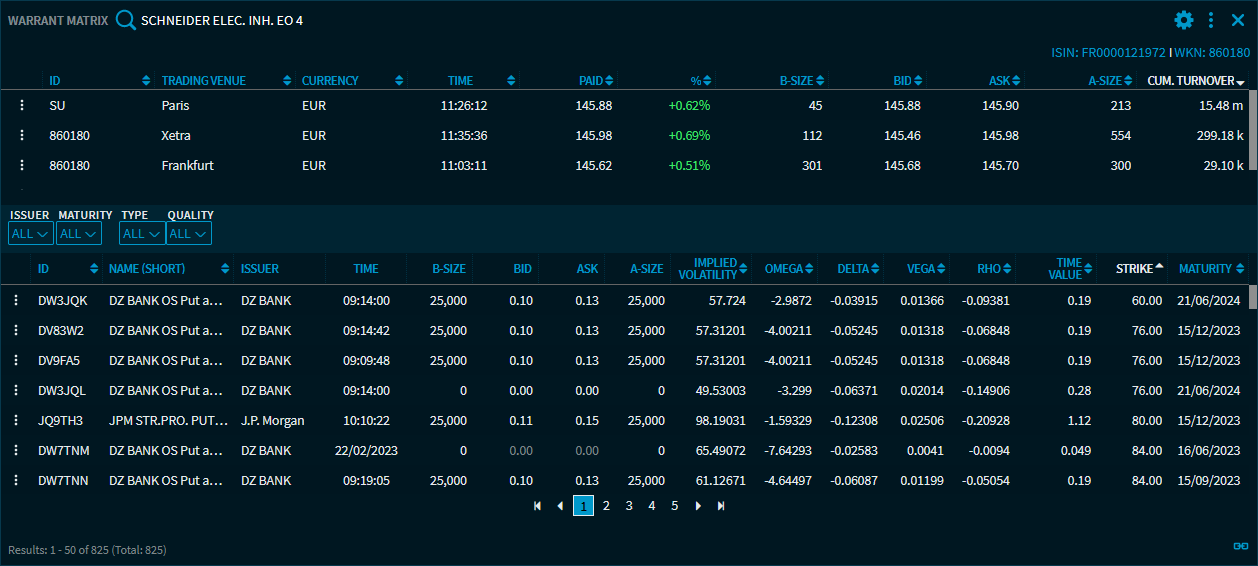This screenshot has height=566, width=1258.
Task: Open the Quality filter dropdown
Action: coord(189,234)
